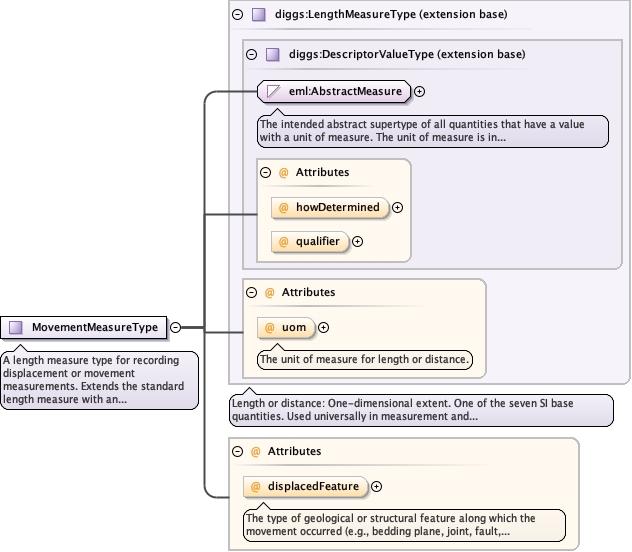Click the eml:AbstractMeasure element icon
This screenshot has height=552, width=632.
pyautogui.click(x=272, y=91)
